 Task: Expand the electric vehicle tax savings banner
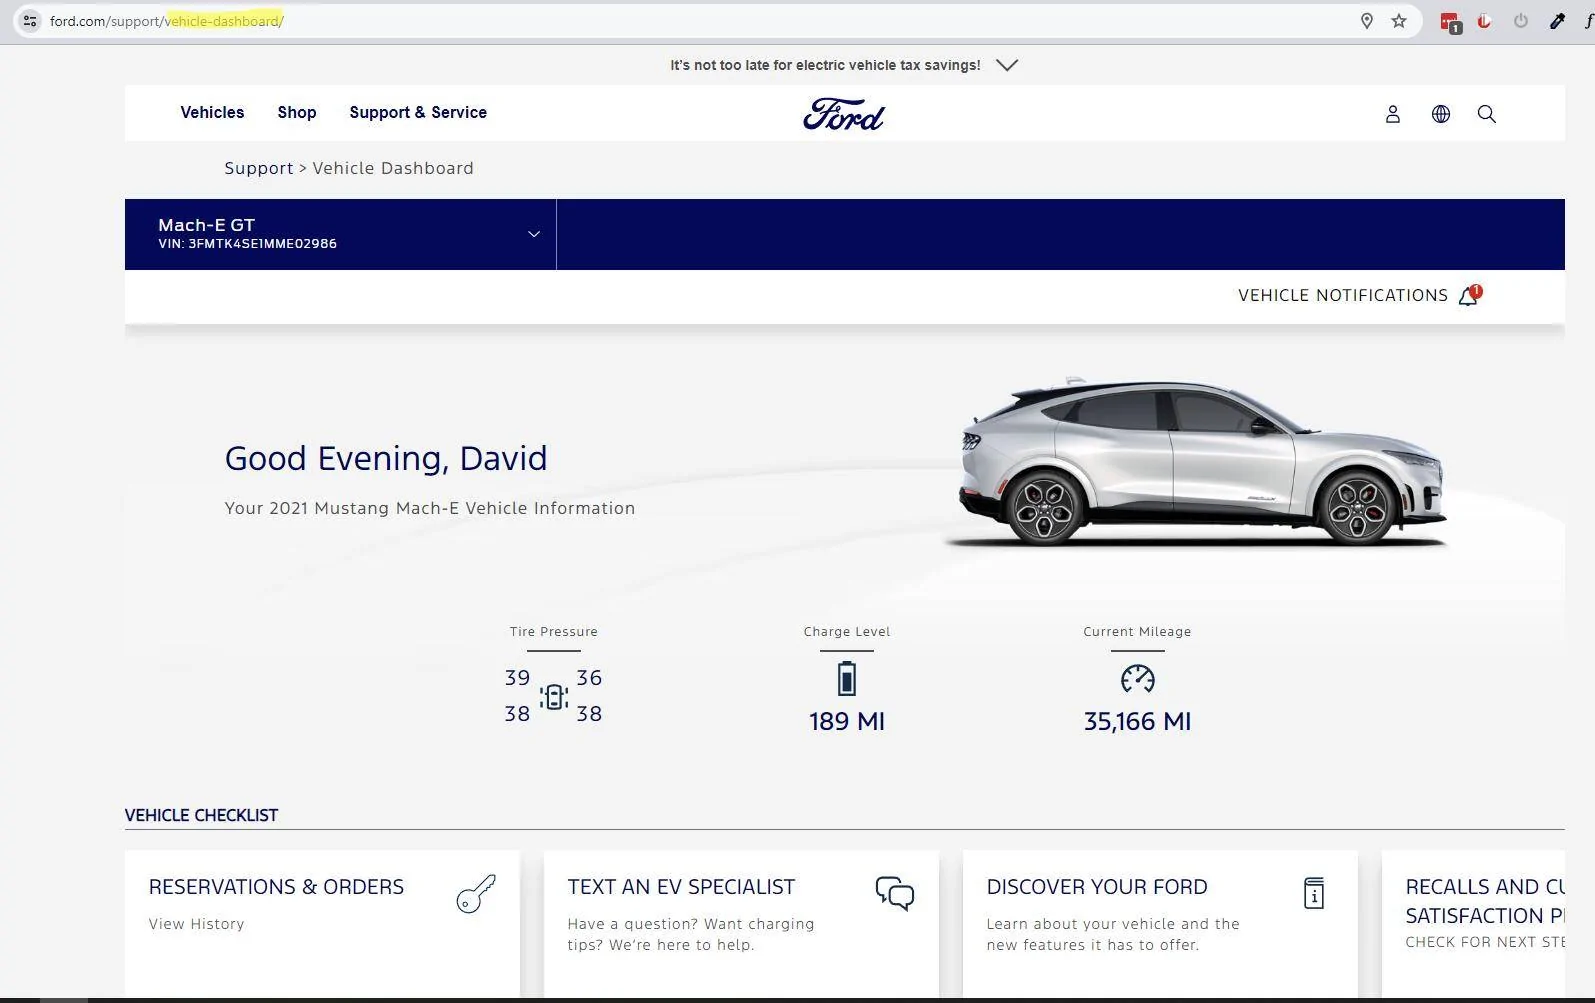(1007, 65)
